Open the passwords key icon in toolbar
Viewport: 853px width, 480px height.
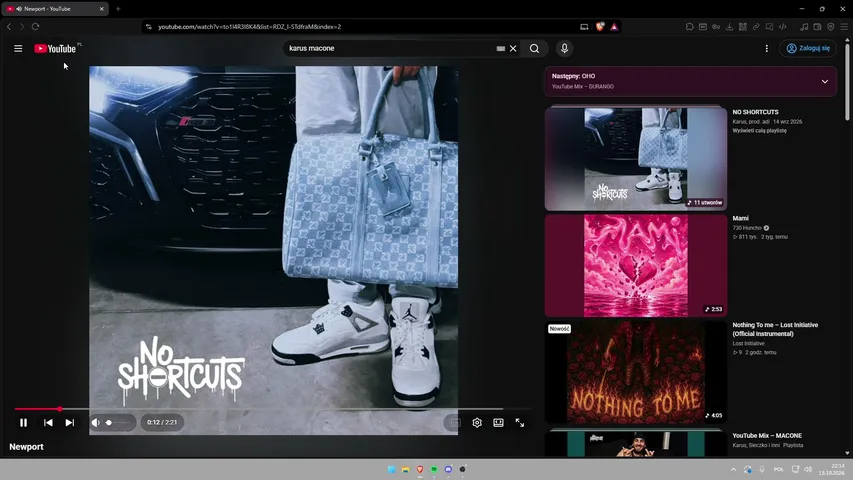coord(716,27)
